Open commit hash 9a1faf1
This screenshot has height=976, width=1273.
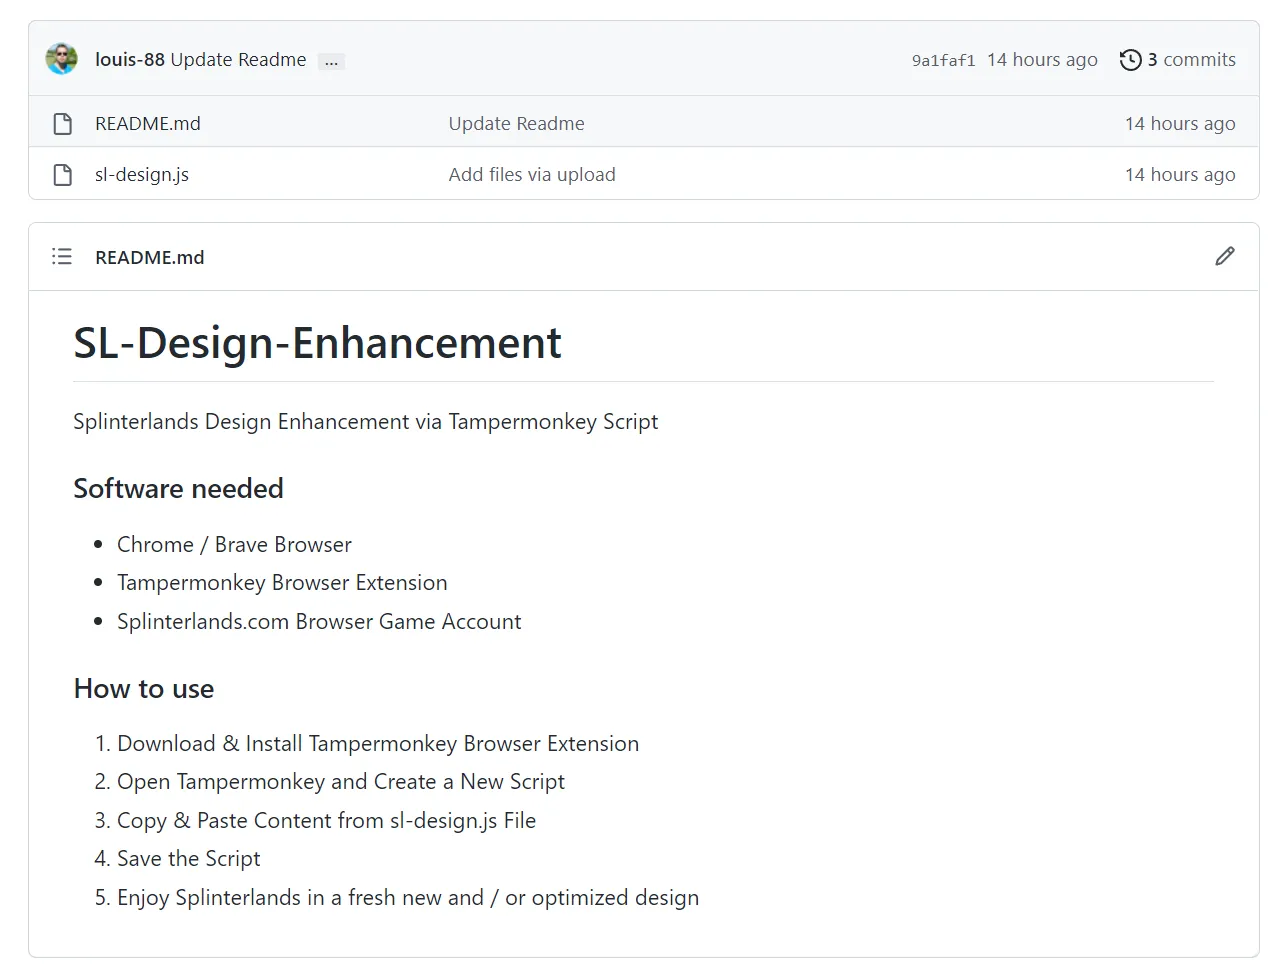(x=943, y=60)
